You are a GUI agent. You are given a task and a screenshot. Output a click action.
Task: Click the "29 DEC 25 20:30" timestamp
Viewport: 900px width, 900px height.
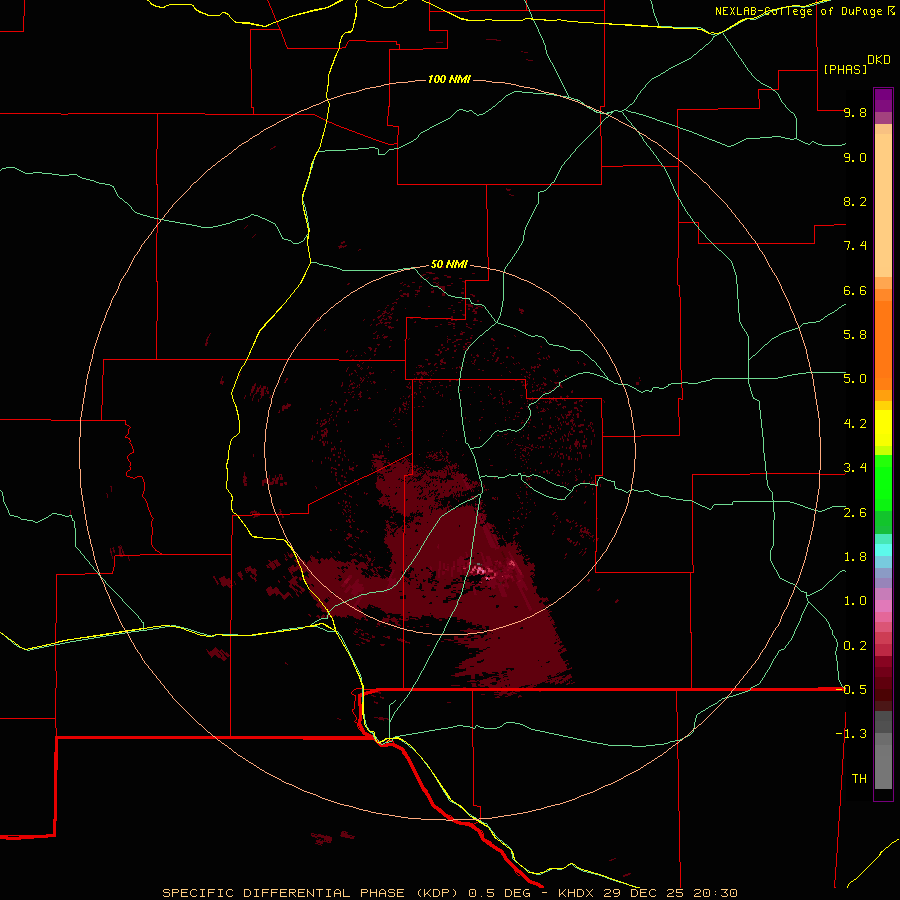click(x=670, y=893)
